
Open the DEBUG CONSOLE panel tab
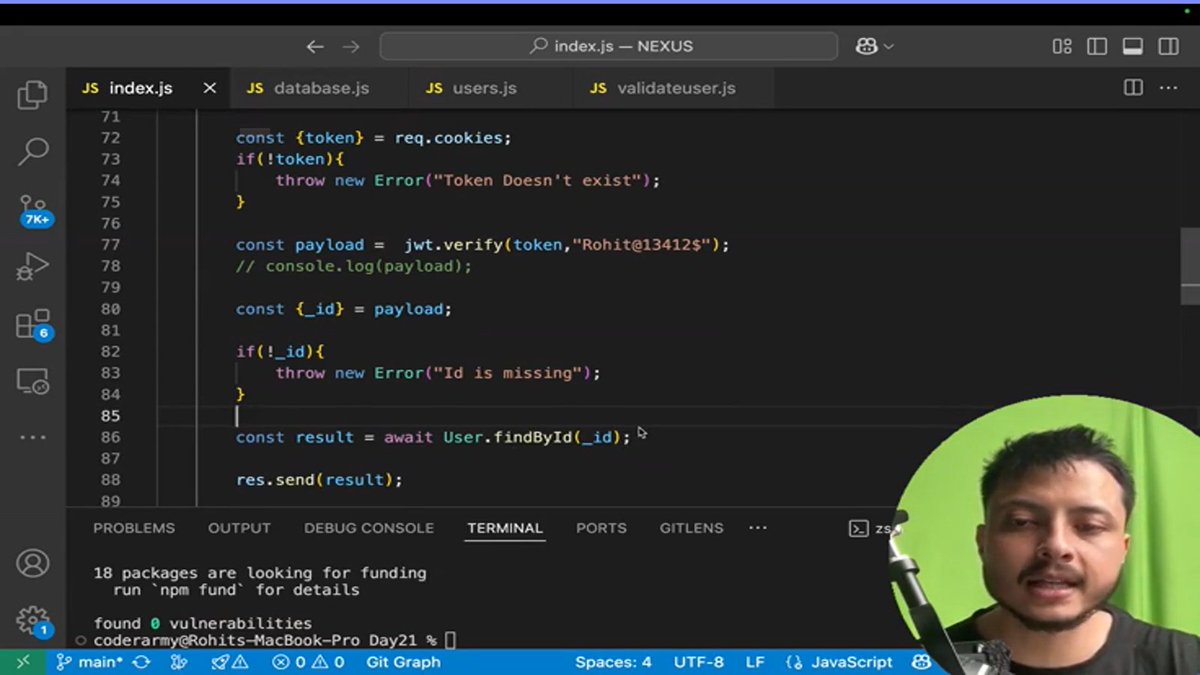pos(369,528)
